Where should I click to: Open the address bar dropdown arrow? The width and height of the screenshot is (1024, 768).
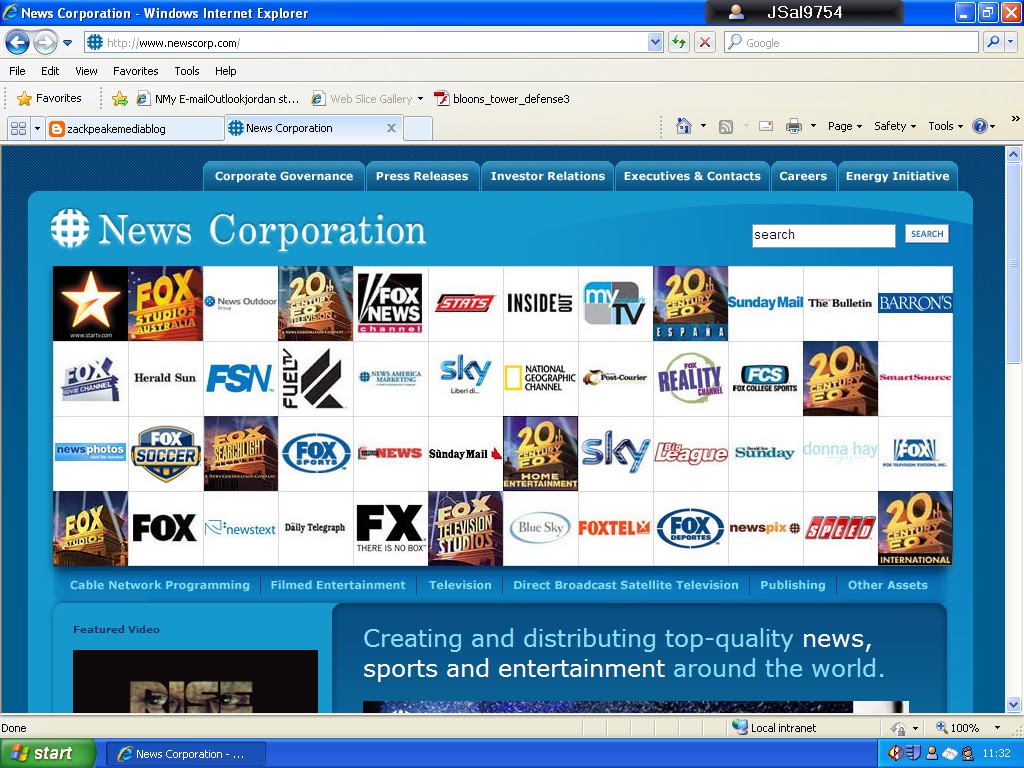pos(655,42)
